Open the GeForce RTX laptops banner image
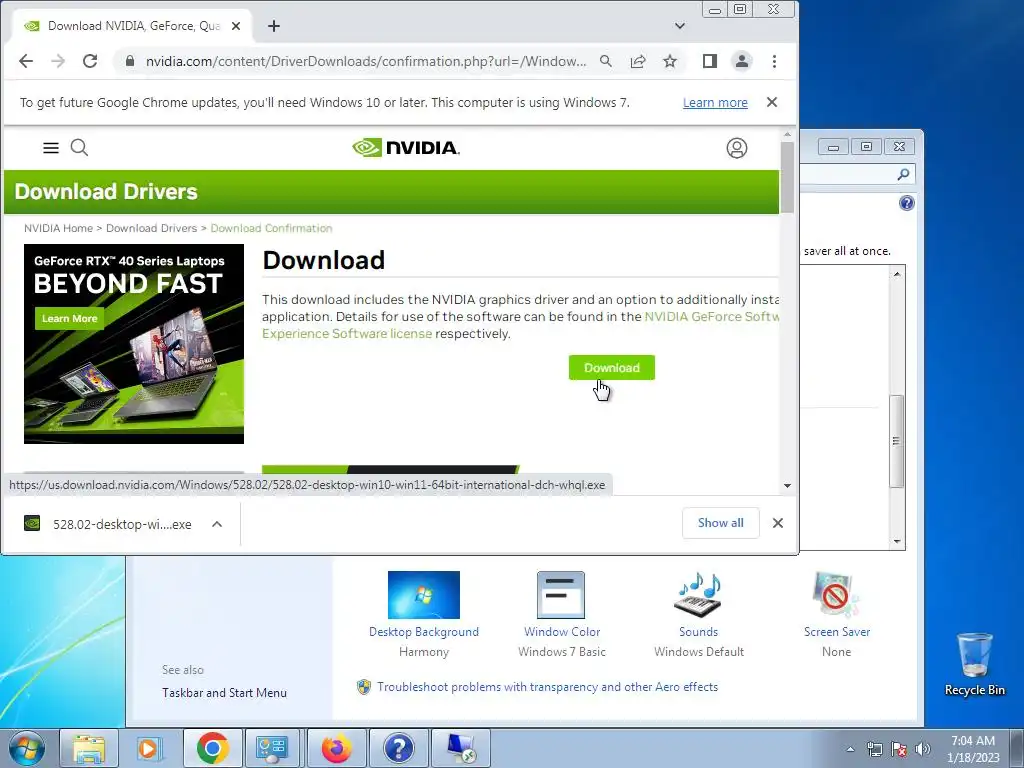This screenshot has height=768, width=1024. 134,344
